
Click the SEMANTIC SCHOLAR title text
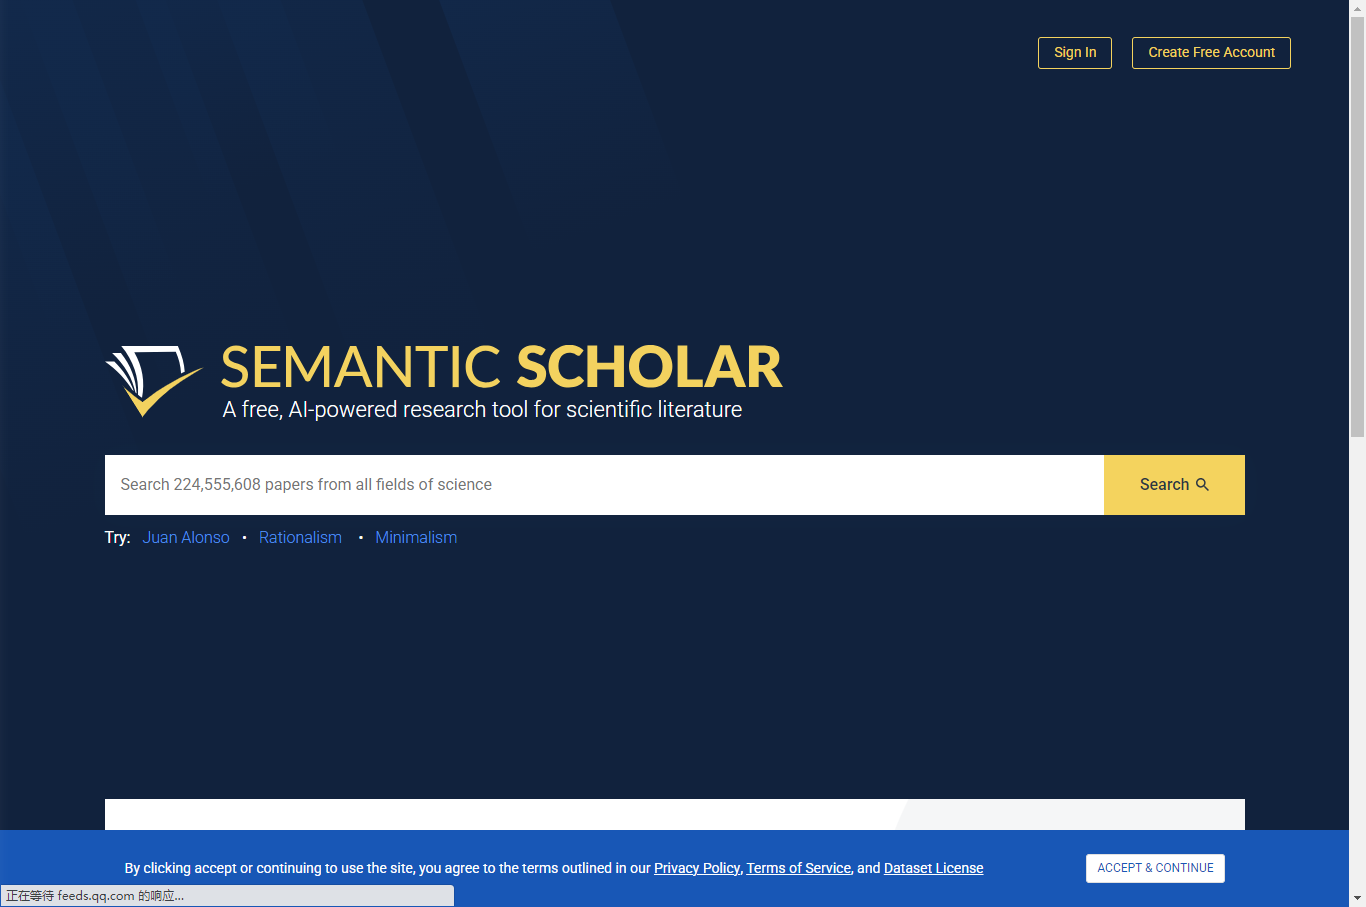tap(501, 367)
